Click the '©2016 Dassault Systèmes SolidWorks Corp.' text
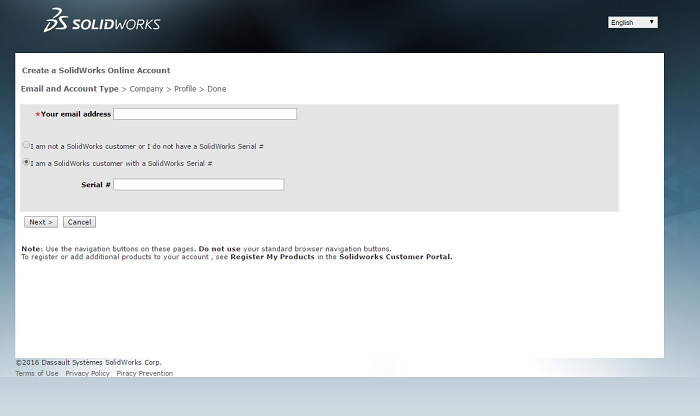The image size is (700, 416). point(88,362)
